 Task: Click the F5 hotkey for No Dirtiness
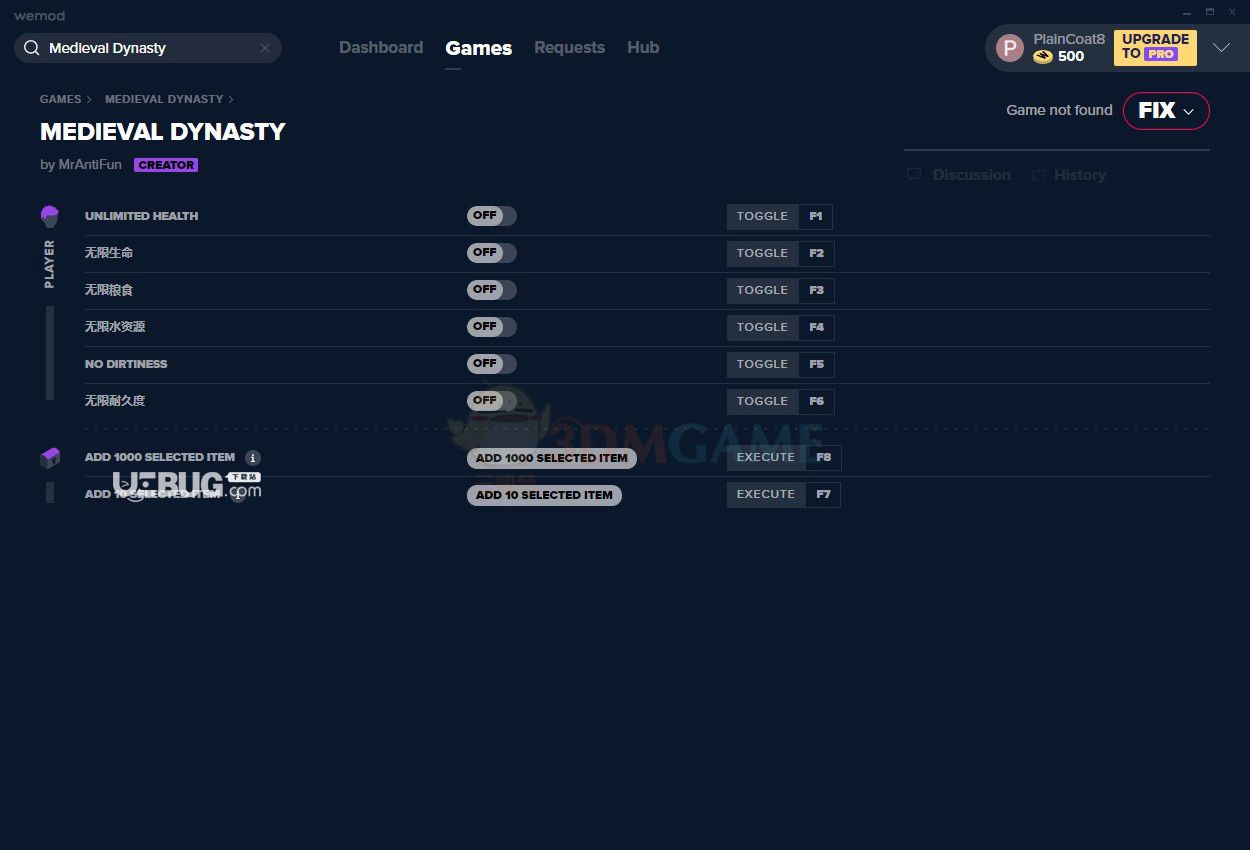[816, 364]
